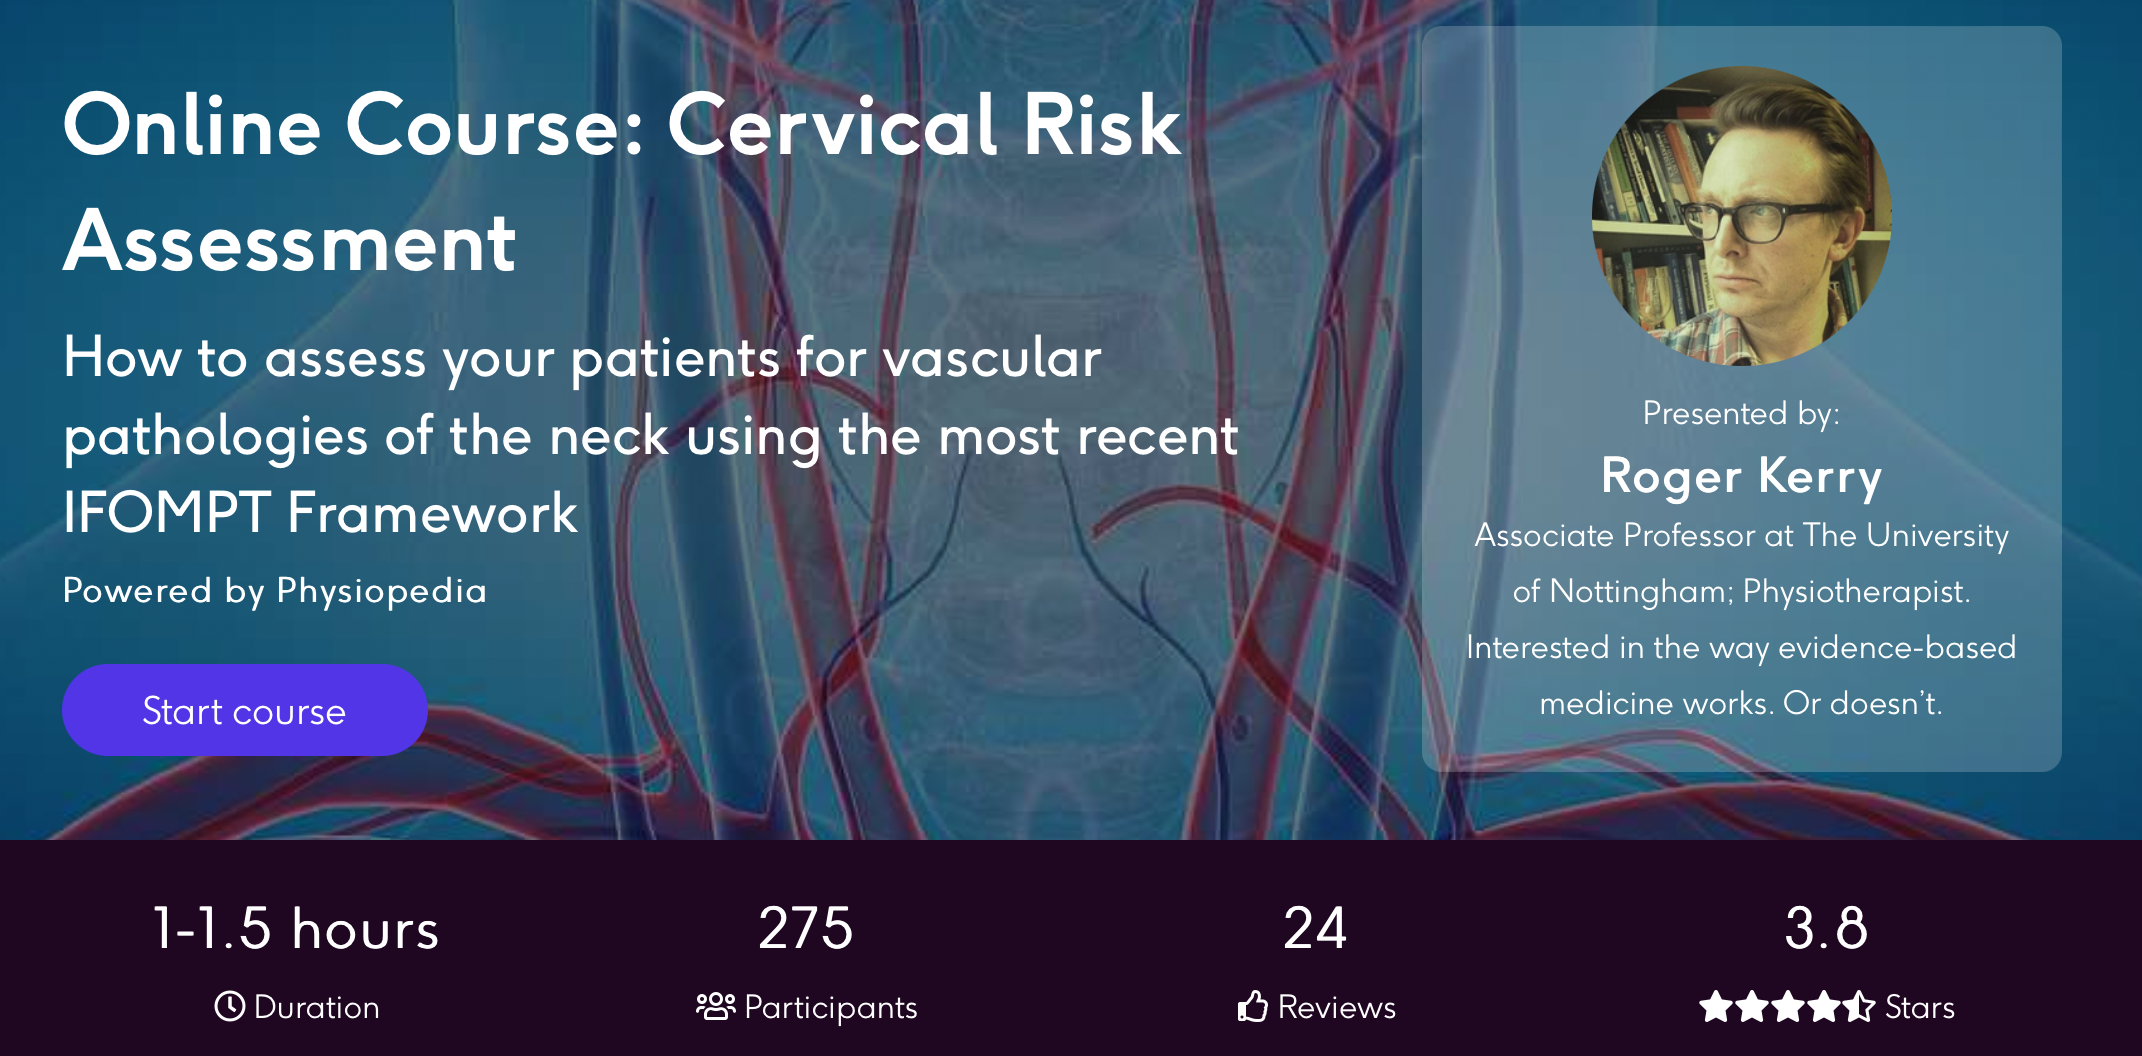This screenshot has width=2142, height=1056.
Task: Click the thumbs-up icon beside Reviews
Action: point(1253,1006)
